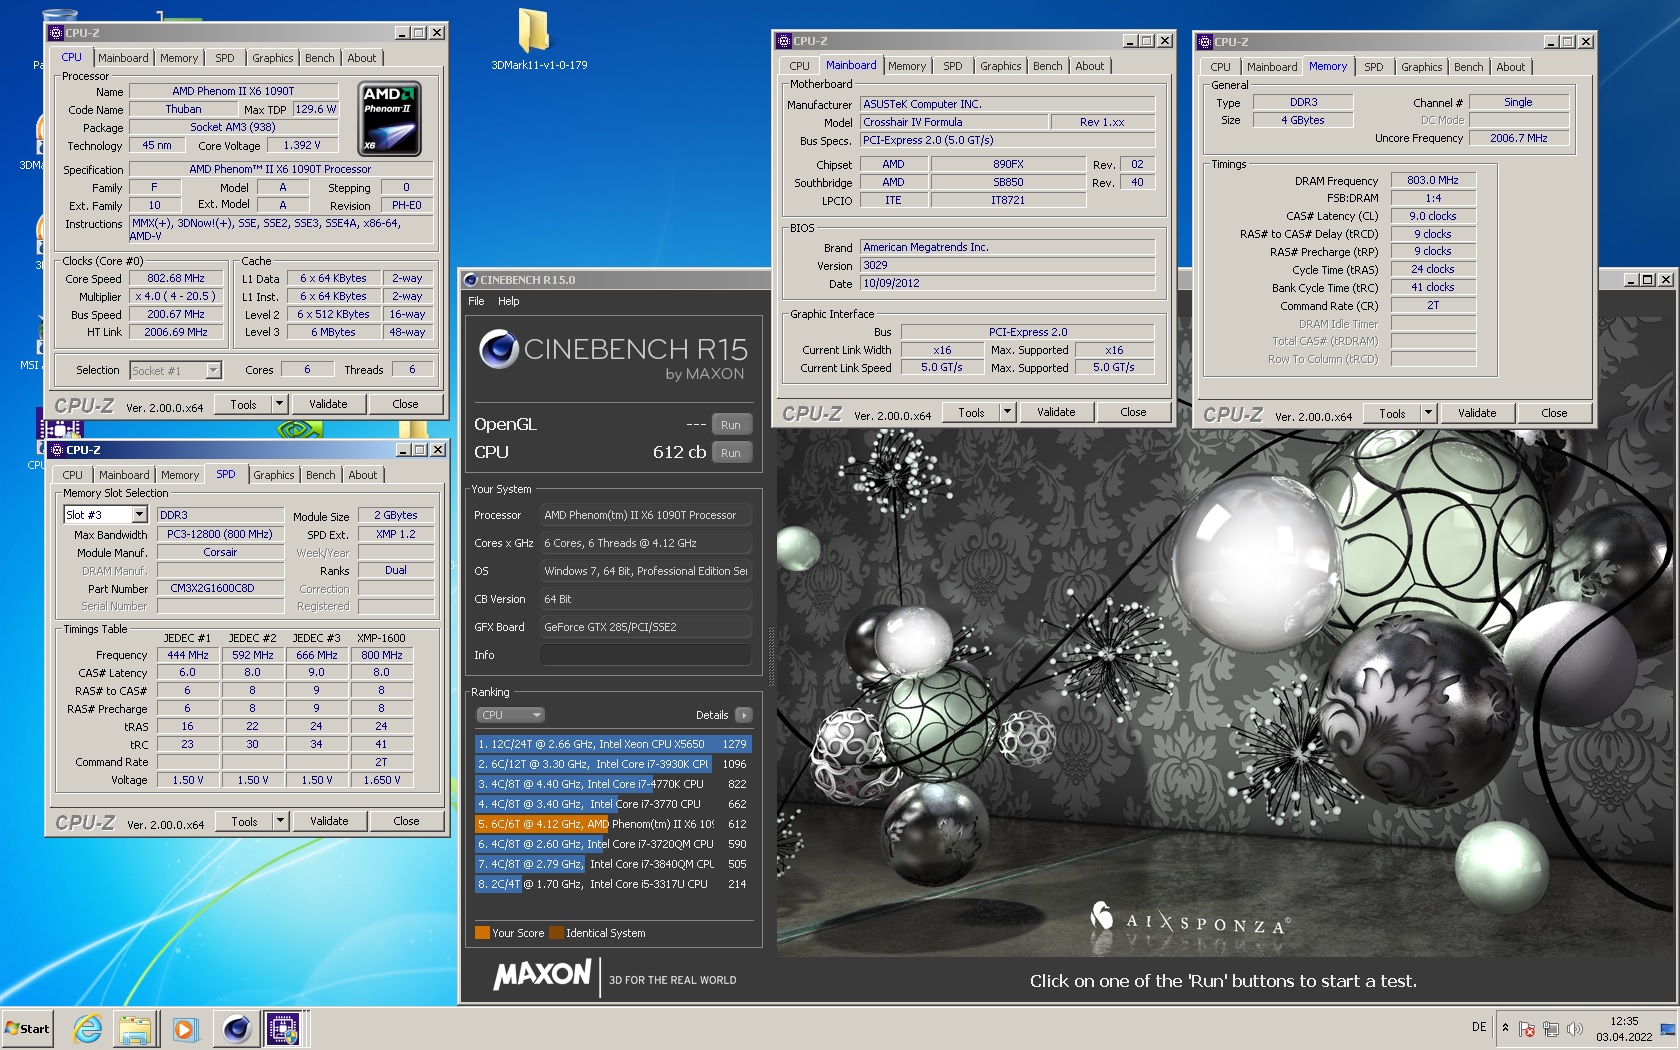This screenshot has height=1050, width=1680.
Task: Open Internet Explorer from the taskbar
Action: click(x=88, y=1028)
